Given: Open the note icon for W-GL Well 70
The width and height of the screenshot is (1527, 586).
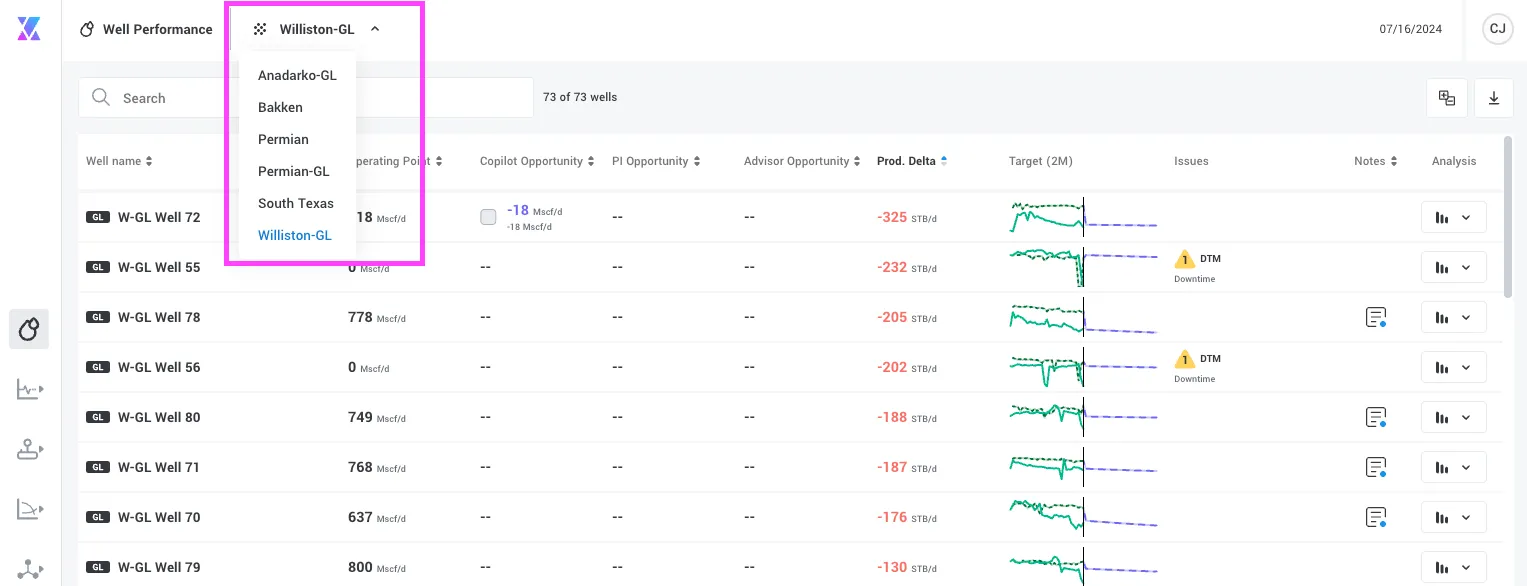Looking at the screenshot, I should tap(1376, 518).
